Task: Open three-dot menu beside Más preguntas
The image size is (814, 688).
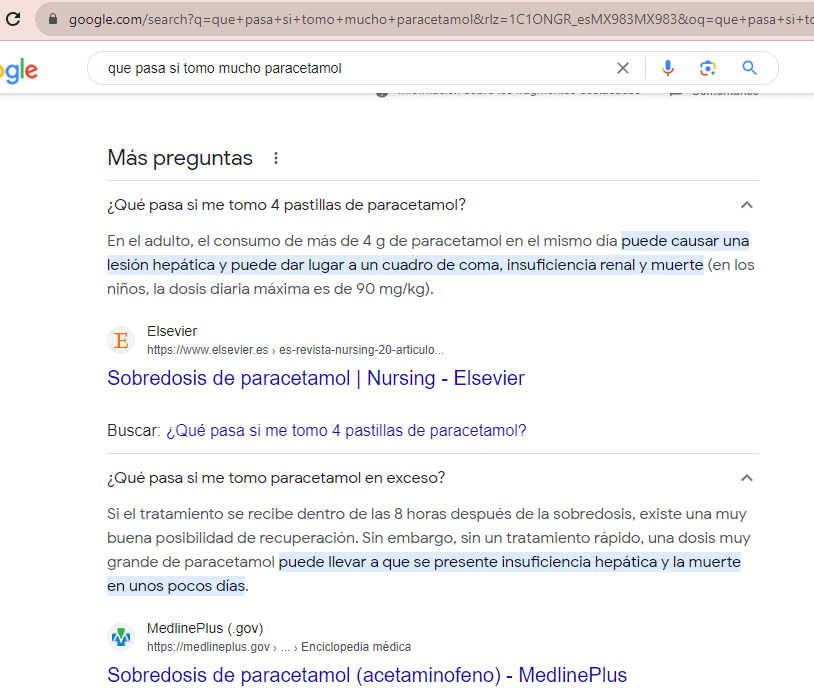Action: (277, 158)
